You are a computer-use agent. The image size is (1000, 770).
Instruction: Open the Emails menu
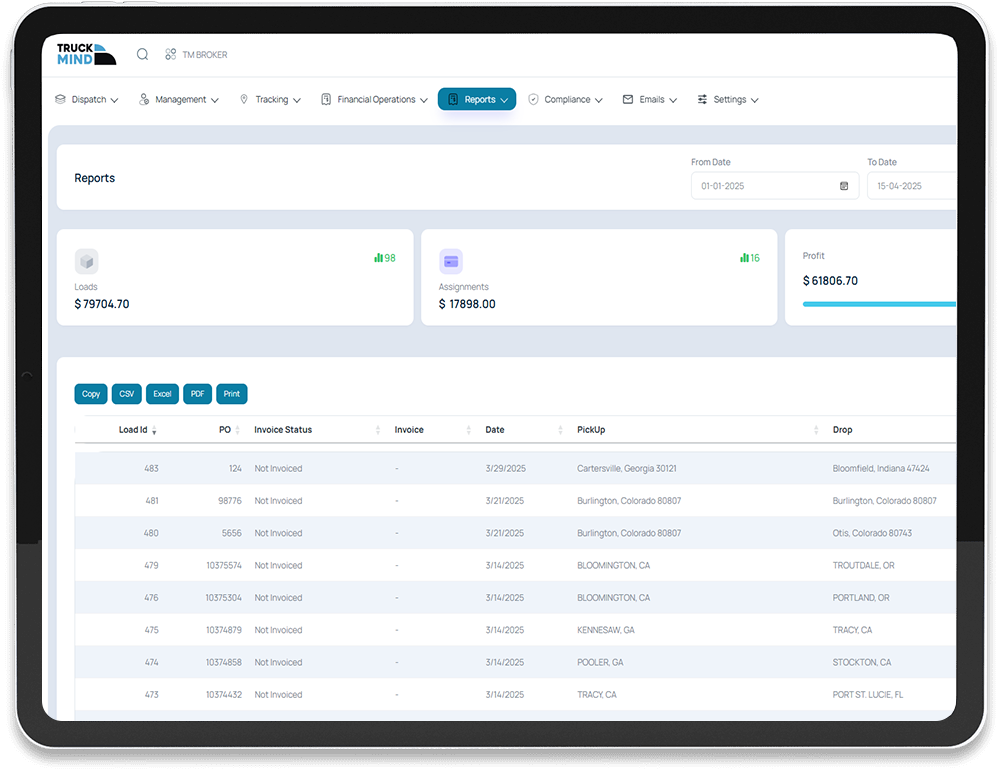[x=650, y=99]
